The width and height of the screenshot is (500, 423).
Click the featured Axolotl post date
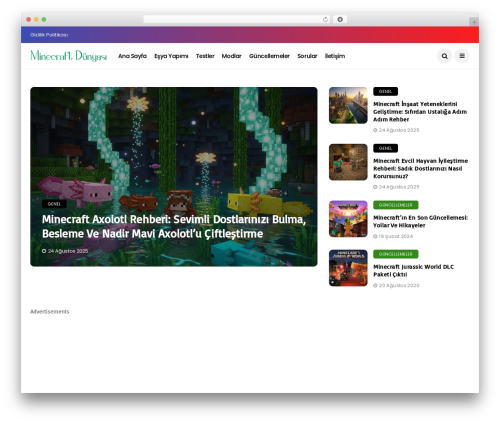pos(65,251)
